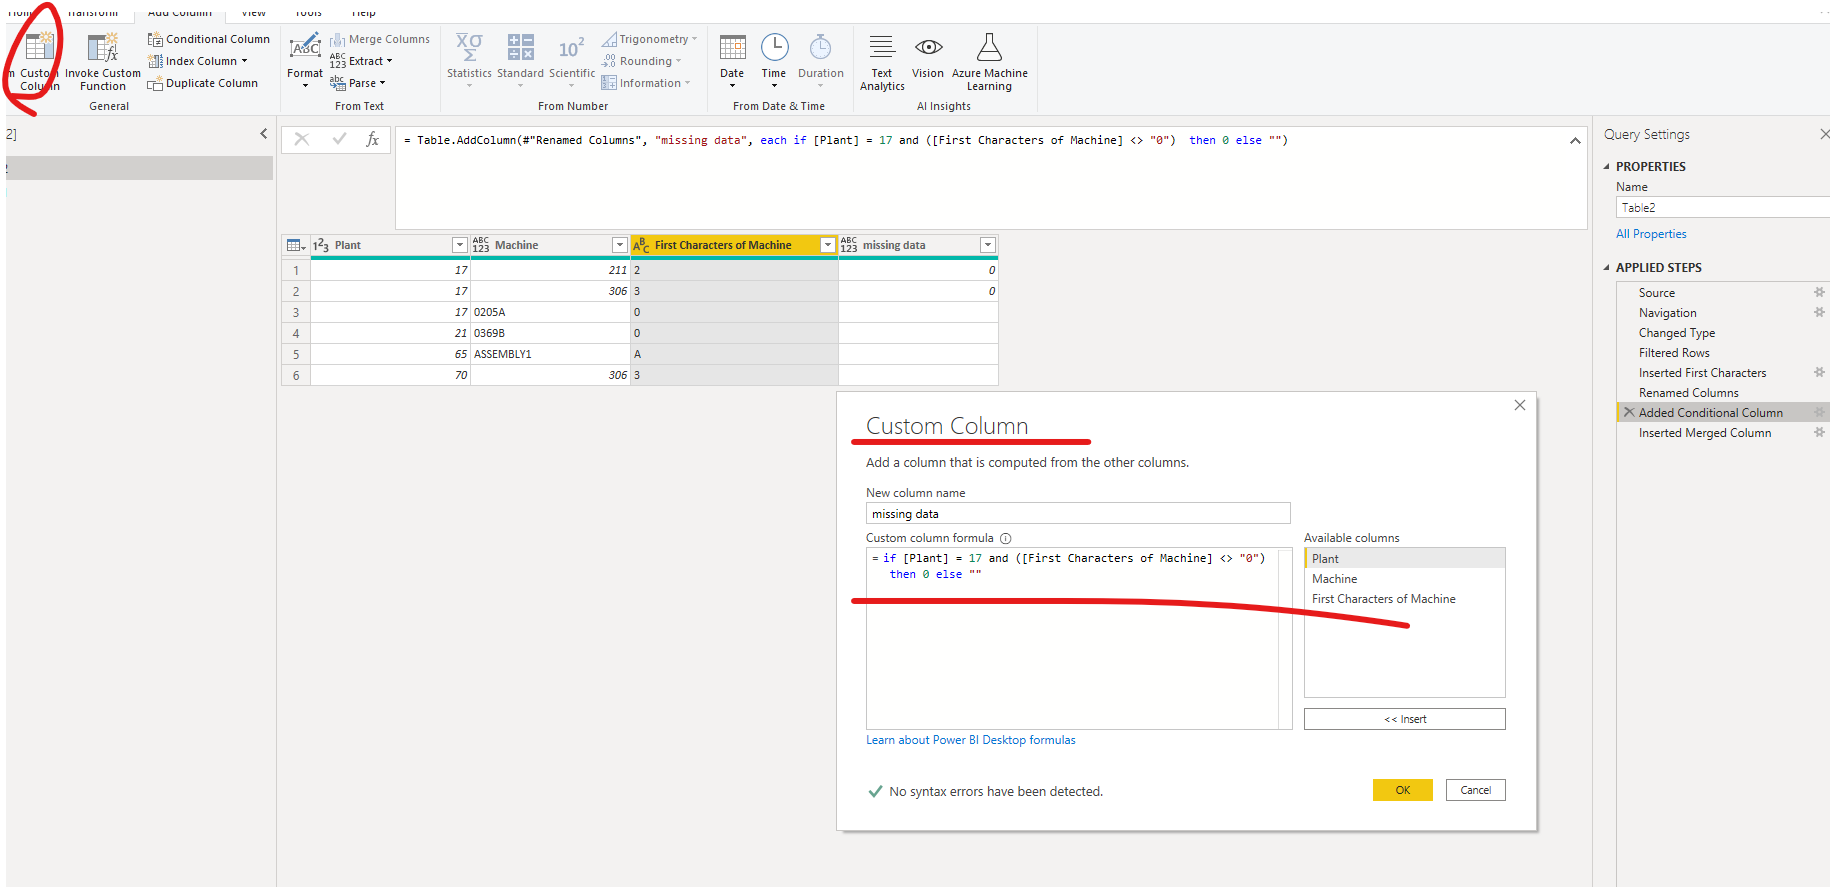Launch Text Analytics AI insight
Screen dimensions: 1830x887
882,62
